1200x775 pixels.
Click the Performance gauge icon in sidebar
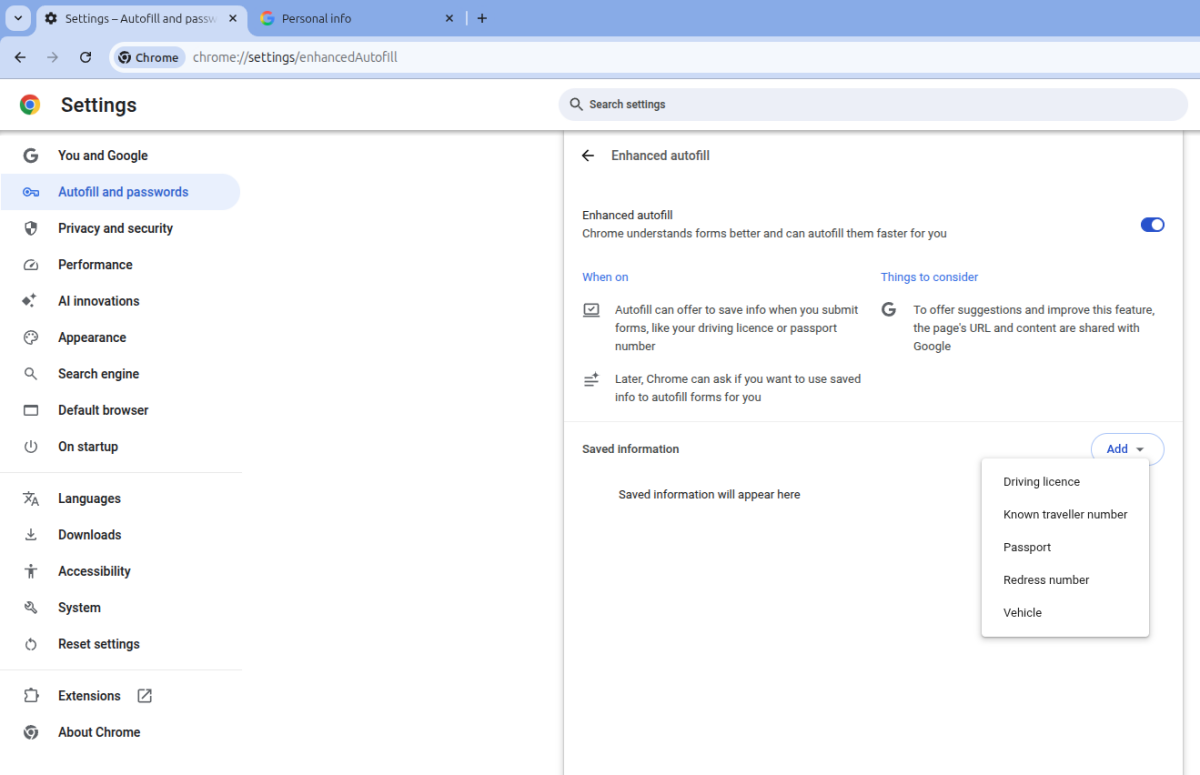31,265
